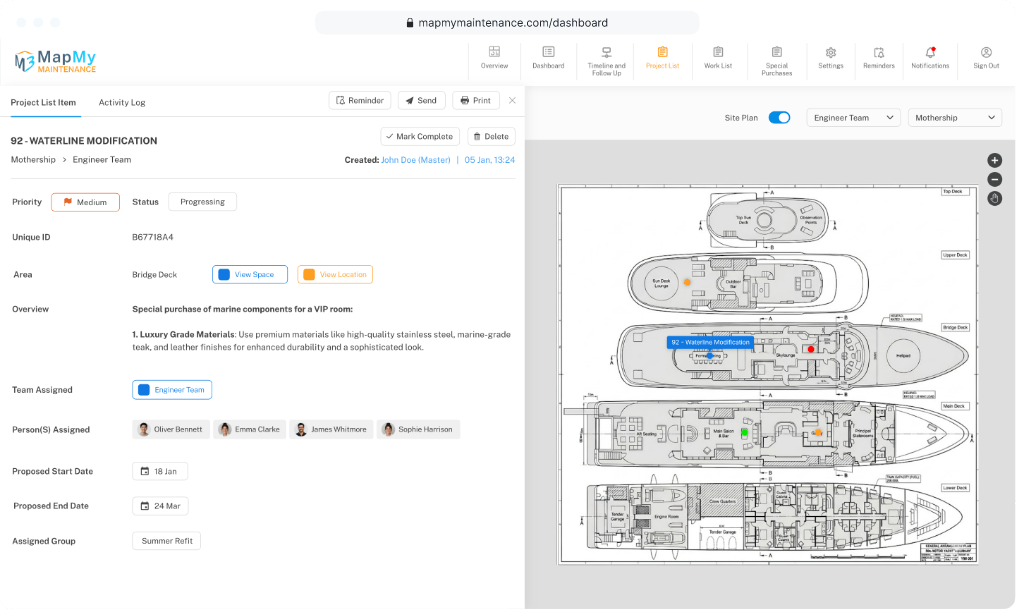Select the Sophie Harrison person chip
1016x609 pixels.
(418, 430)
